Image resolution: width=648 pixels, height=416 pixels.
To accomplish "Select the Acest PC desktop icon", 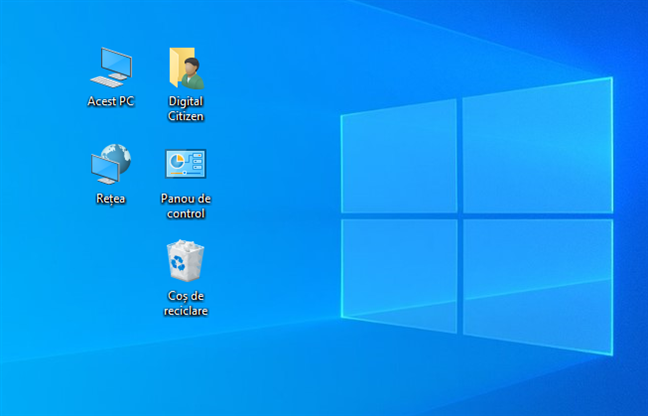I will (111, 67).
